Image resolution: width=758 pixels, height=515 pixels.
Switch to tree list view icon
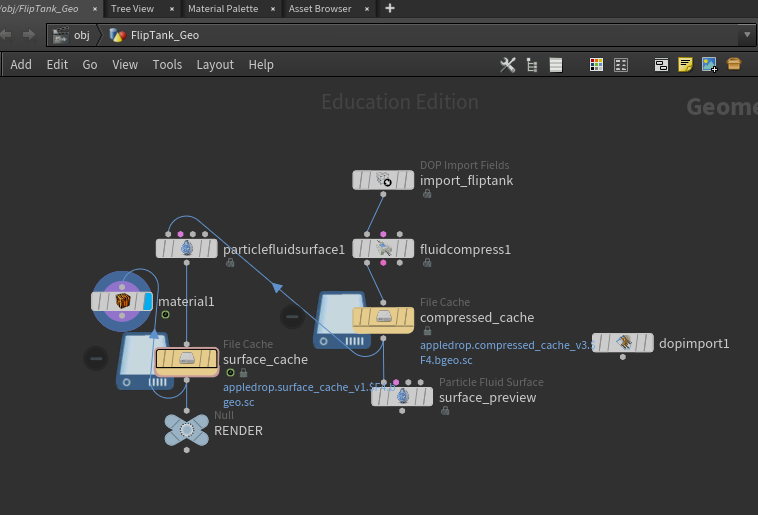532,65
